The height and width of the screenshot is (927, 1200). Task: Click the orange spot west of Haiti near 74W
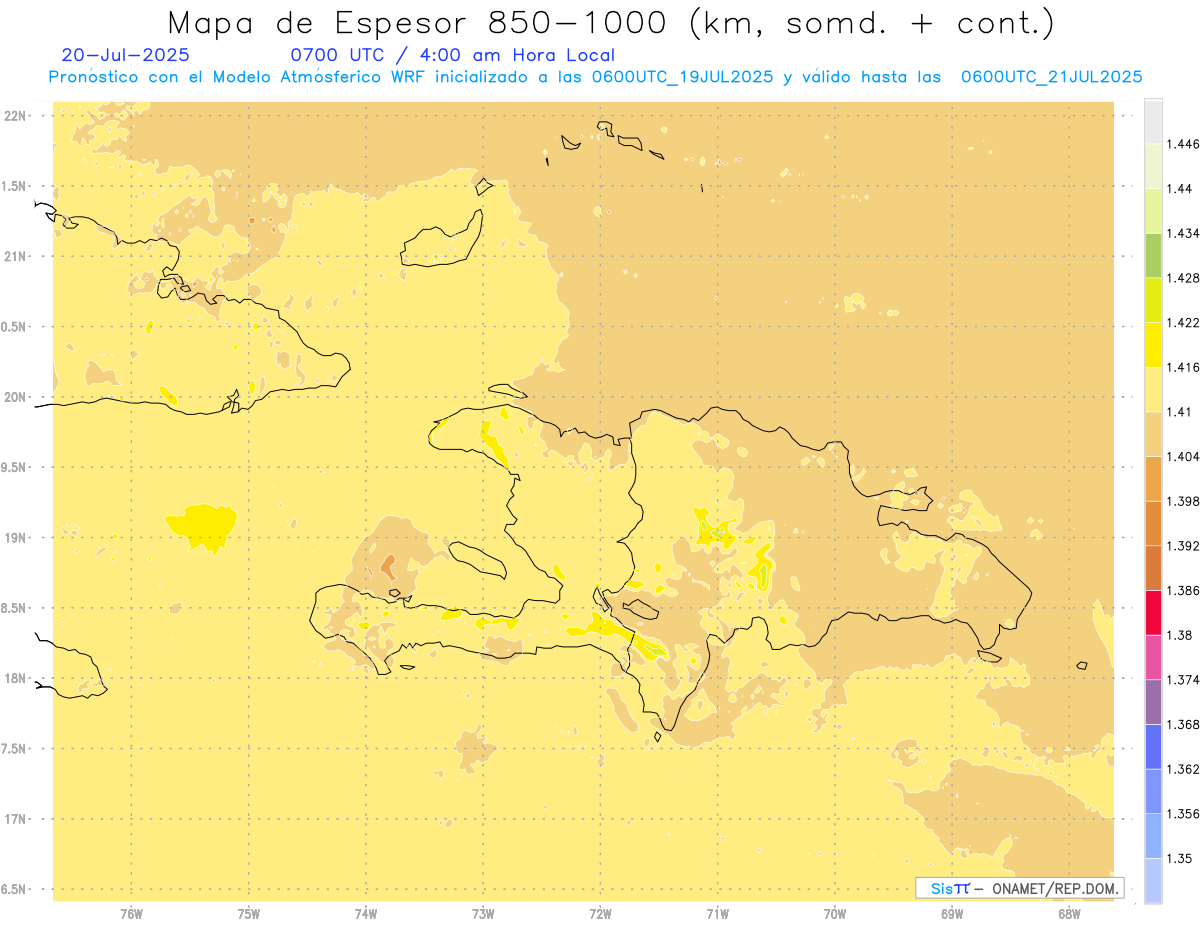point(388,567)
